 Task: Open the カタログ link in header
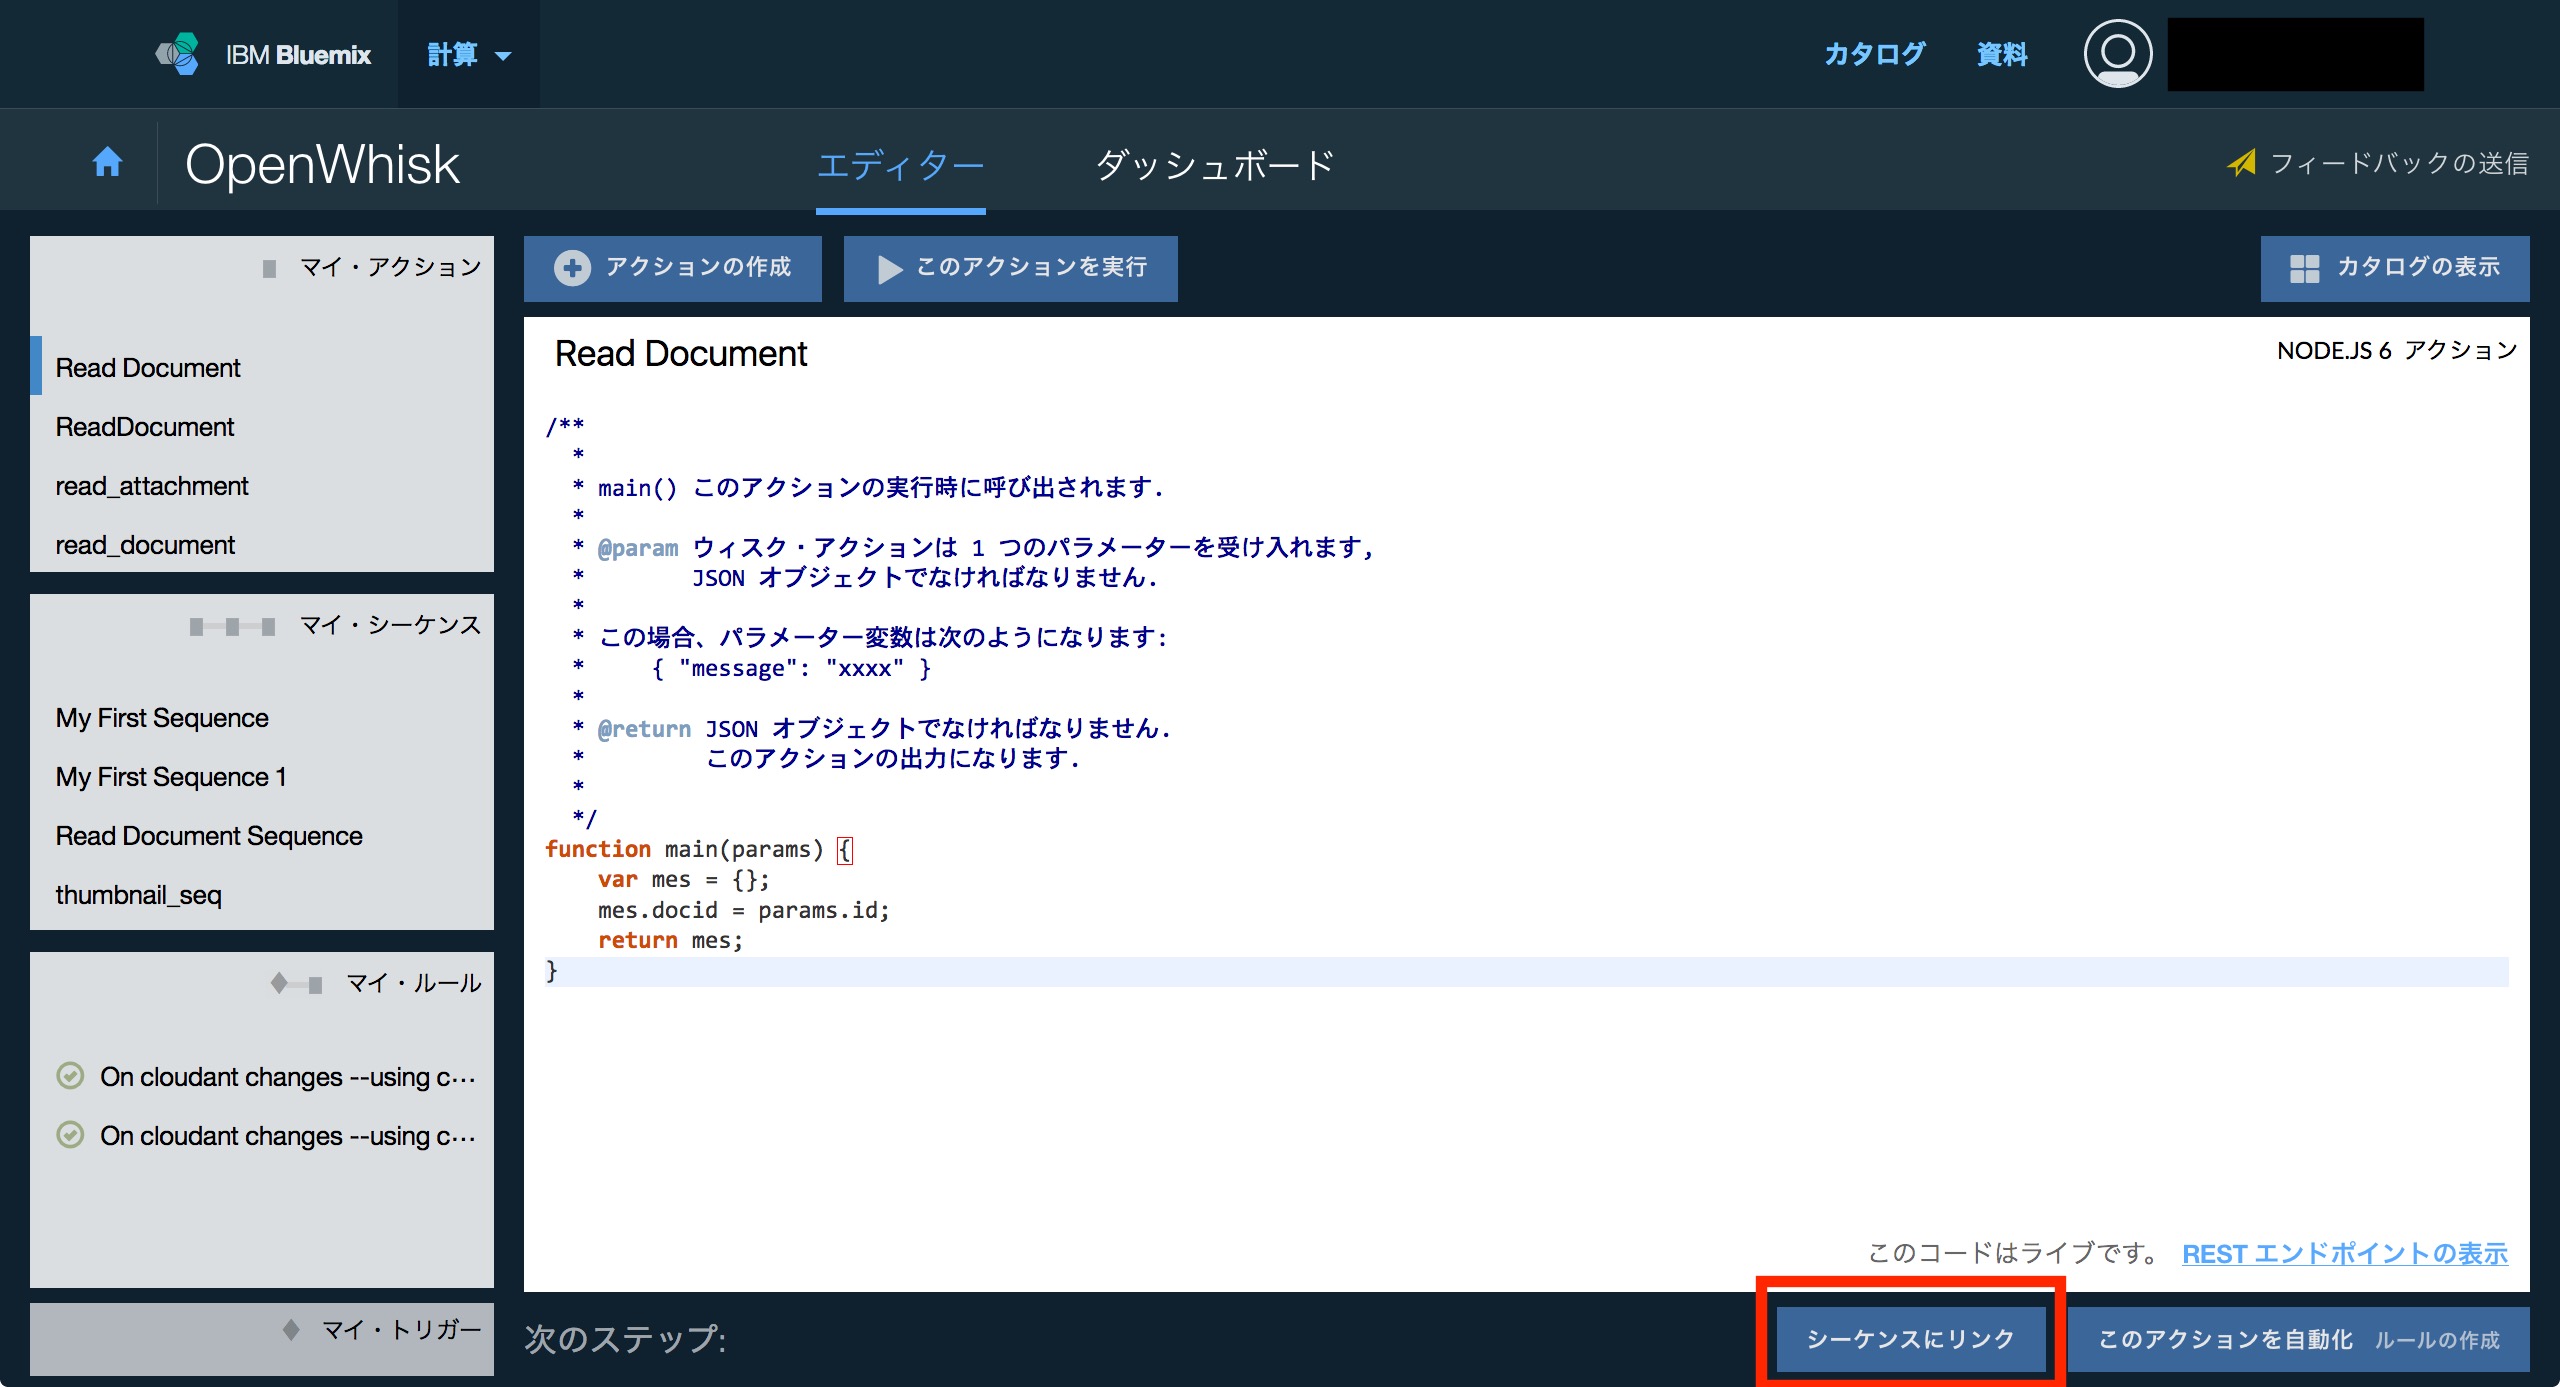(x=1874, y=54)
